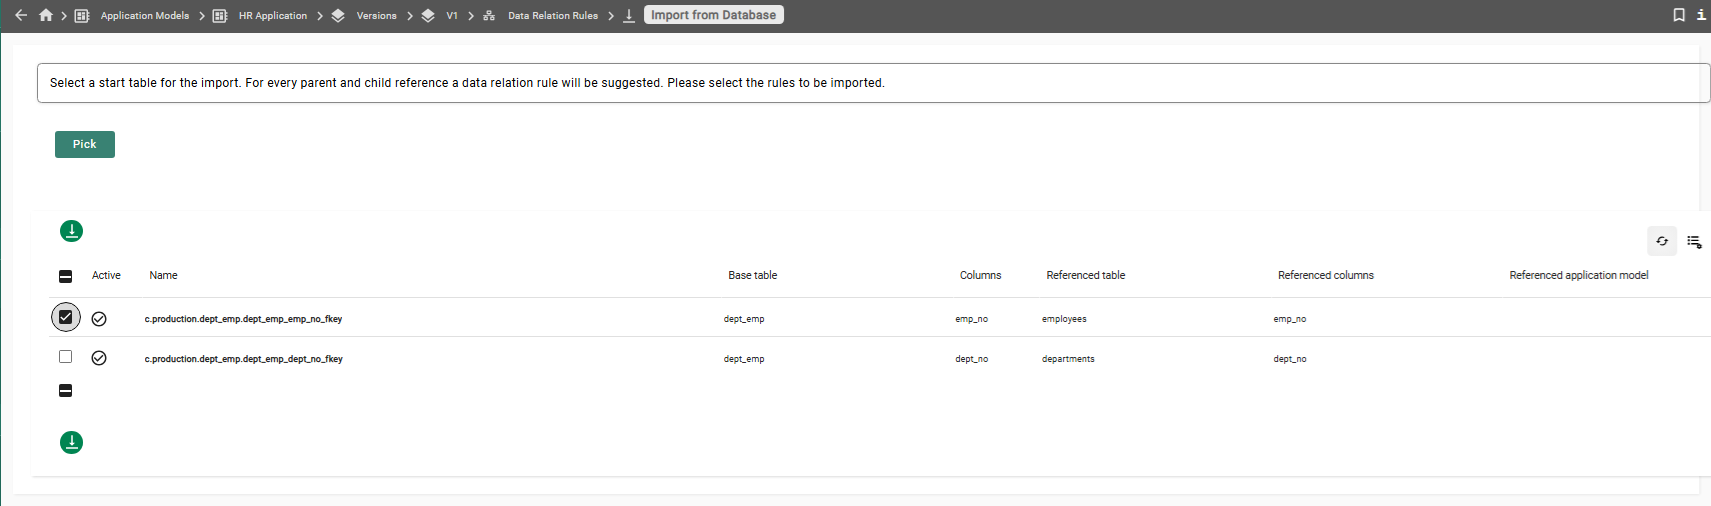Refresh the table with refresh icon
Viewport: 1711px width, 506px height.
click(1662, 241)
